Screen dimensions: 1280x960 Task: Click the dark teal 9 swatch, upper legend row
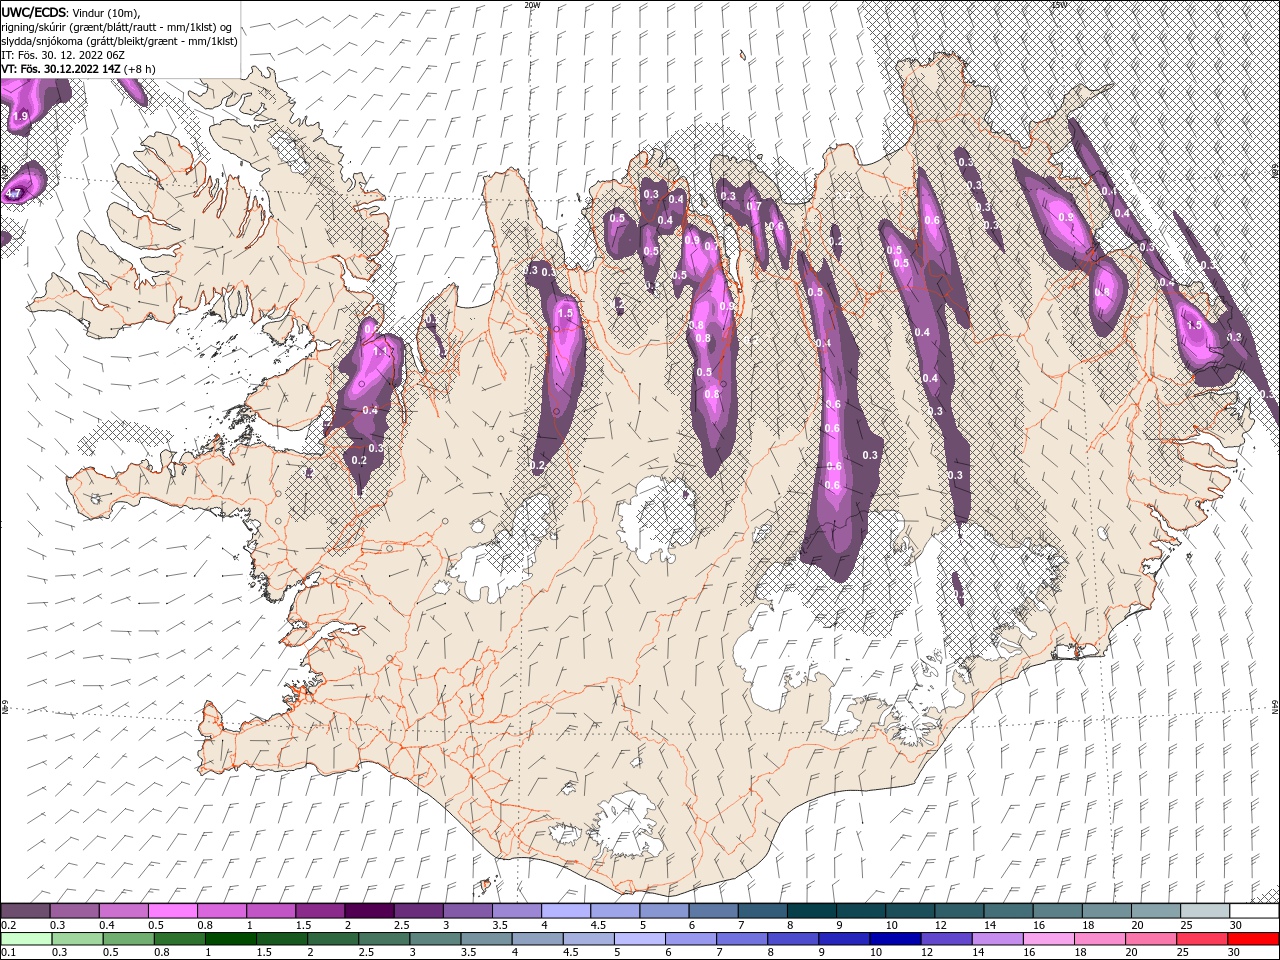[x=861, y=911]
